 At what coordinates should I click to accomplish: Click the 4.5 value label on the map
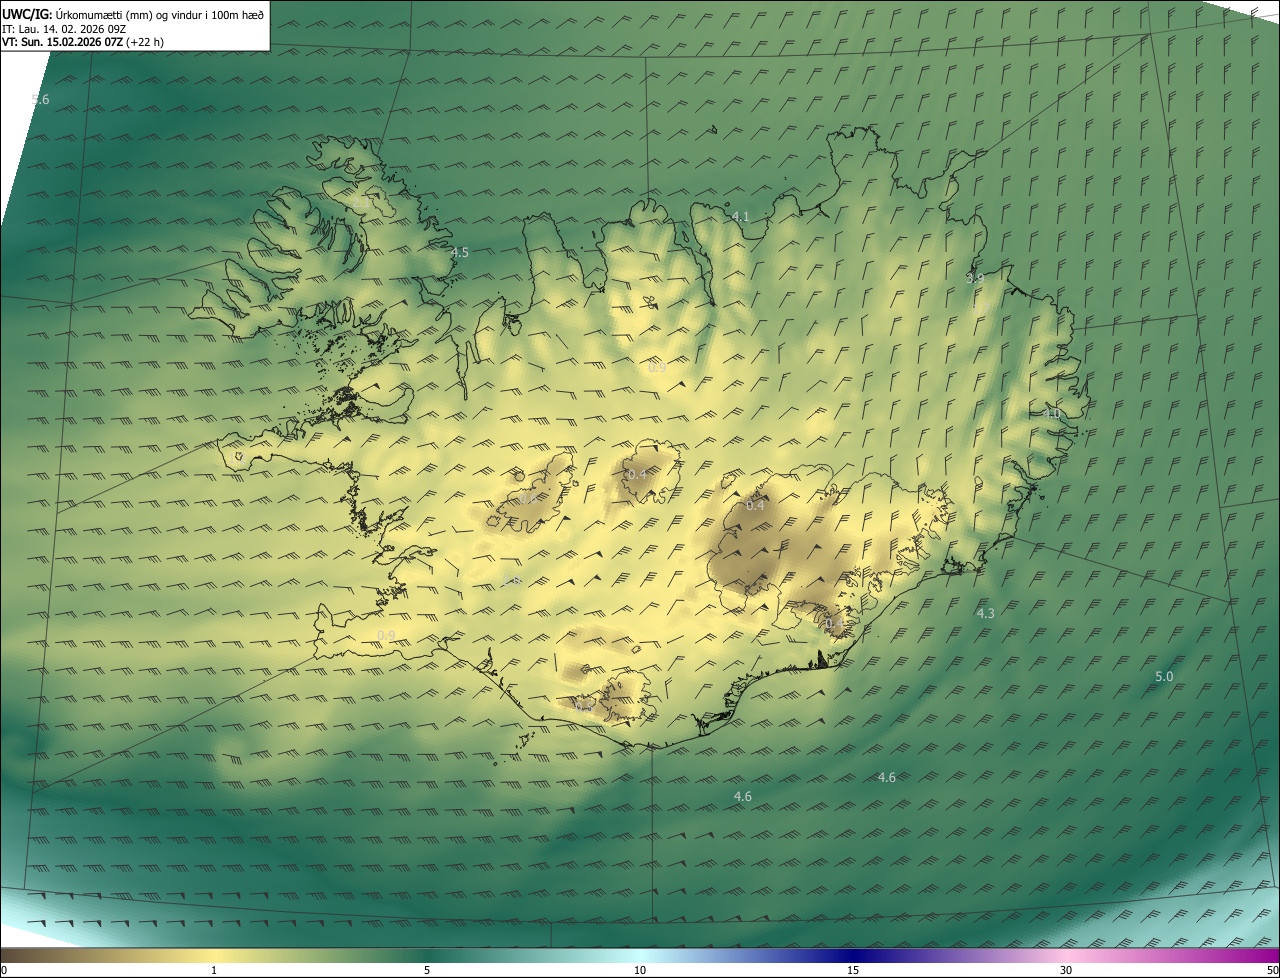[x=460, y=253]
